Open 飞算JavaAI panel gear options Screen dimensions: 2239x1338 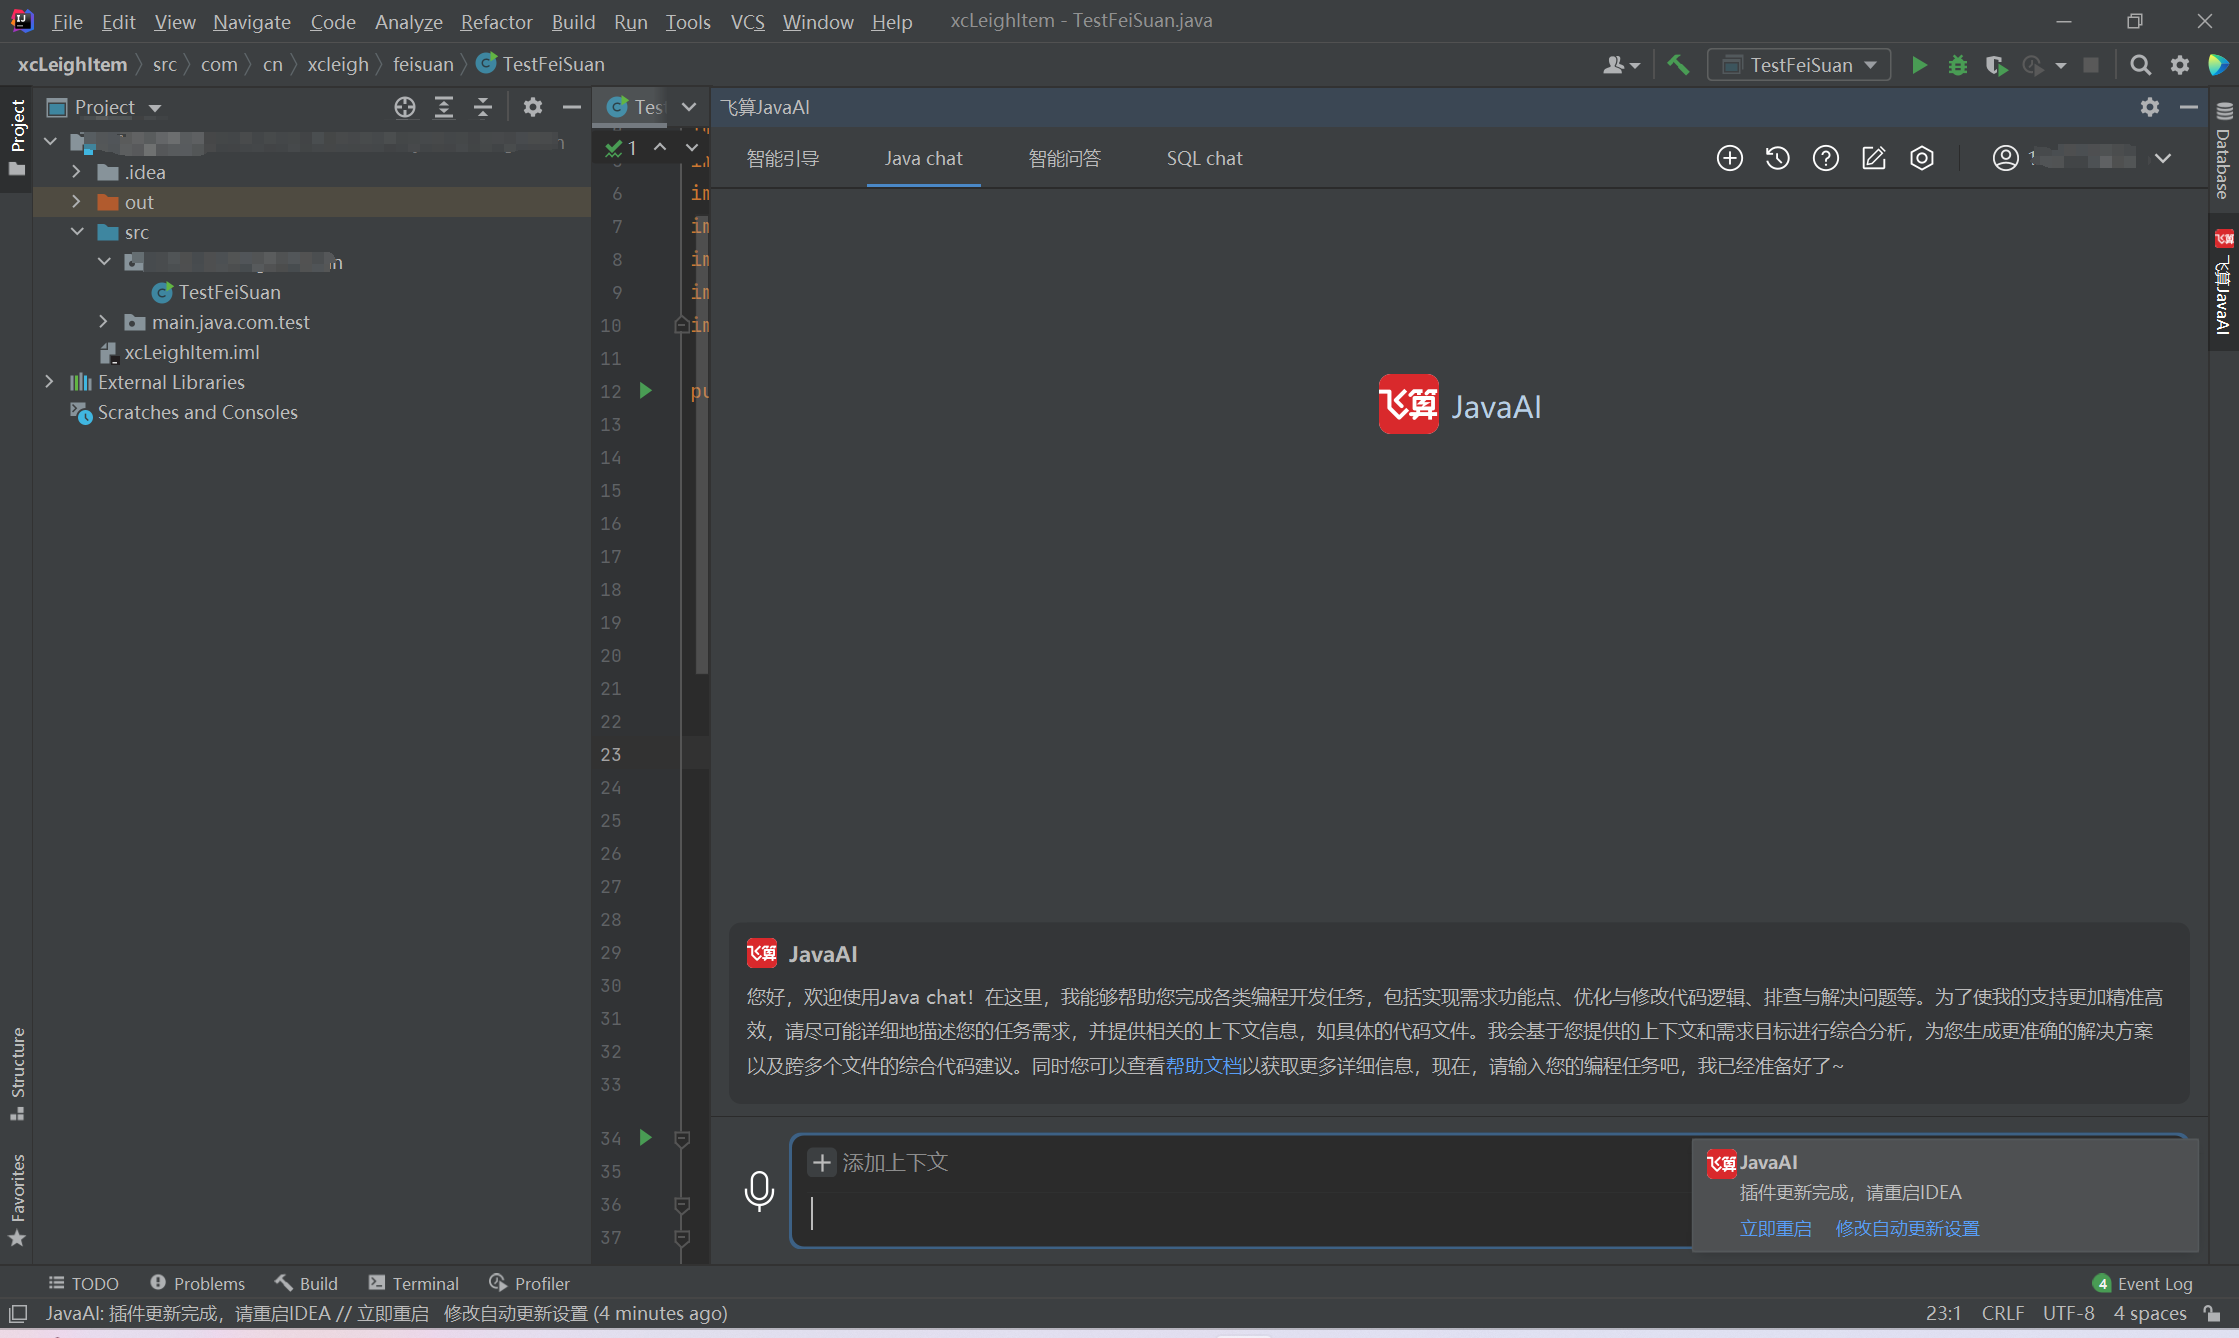tap(2149, 107)
